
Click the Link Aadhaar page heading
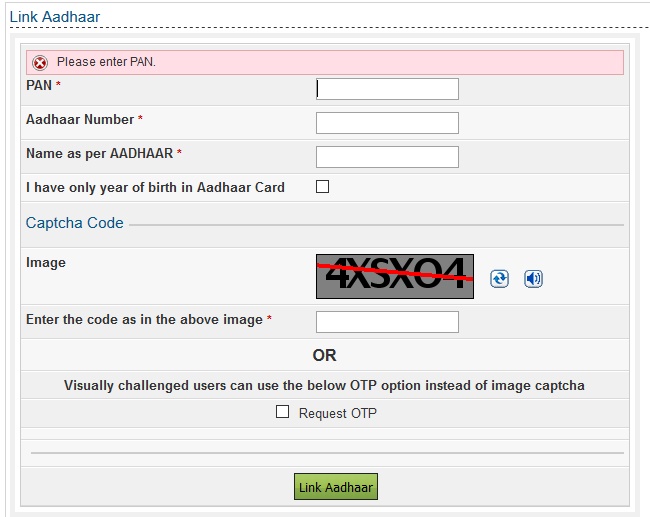coord(54,17)
